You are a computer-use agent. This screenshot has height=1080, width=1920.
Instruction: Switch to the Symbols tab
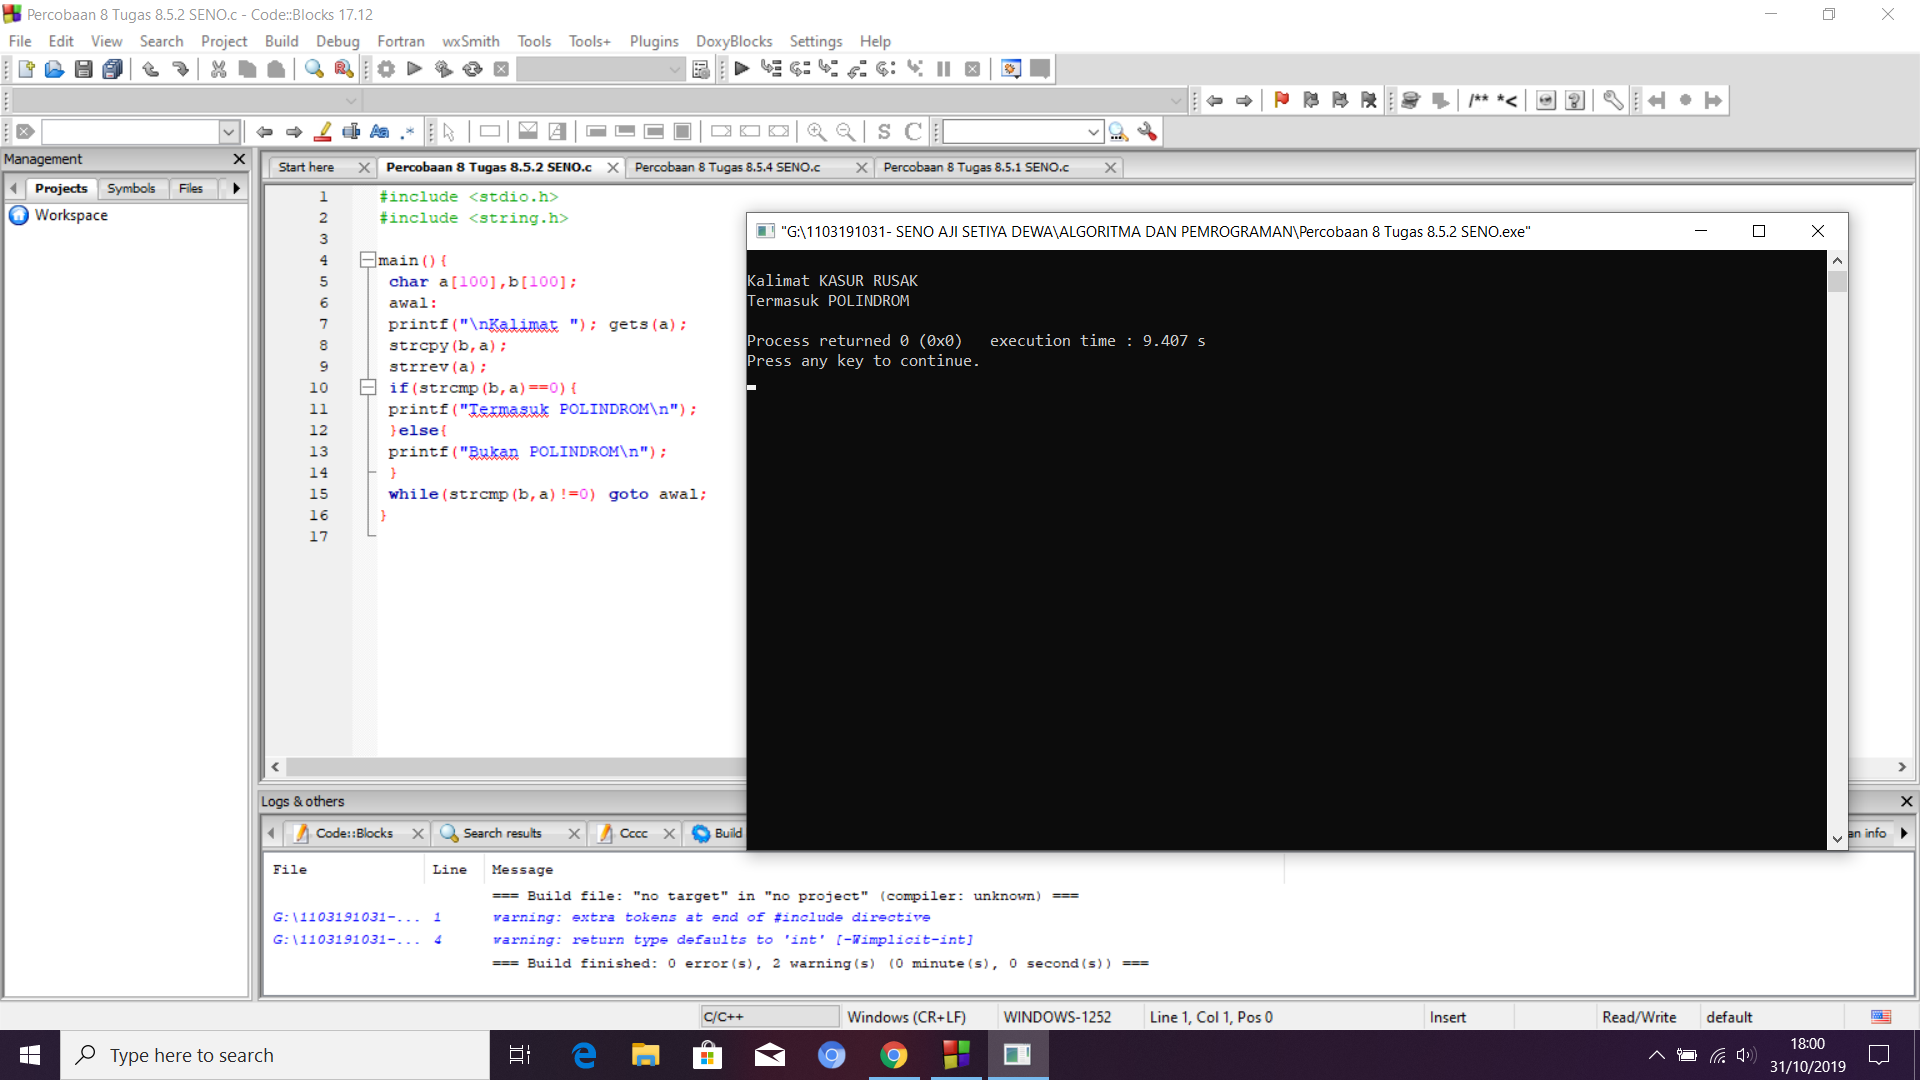click(131, 188)
